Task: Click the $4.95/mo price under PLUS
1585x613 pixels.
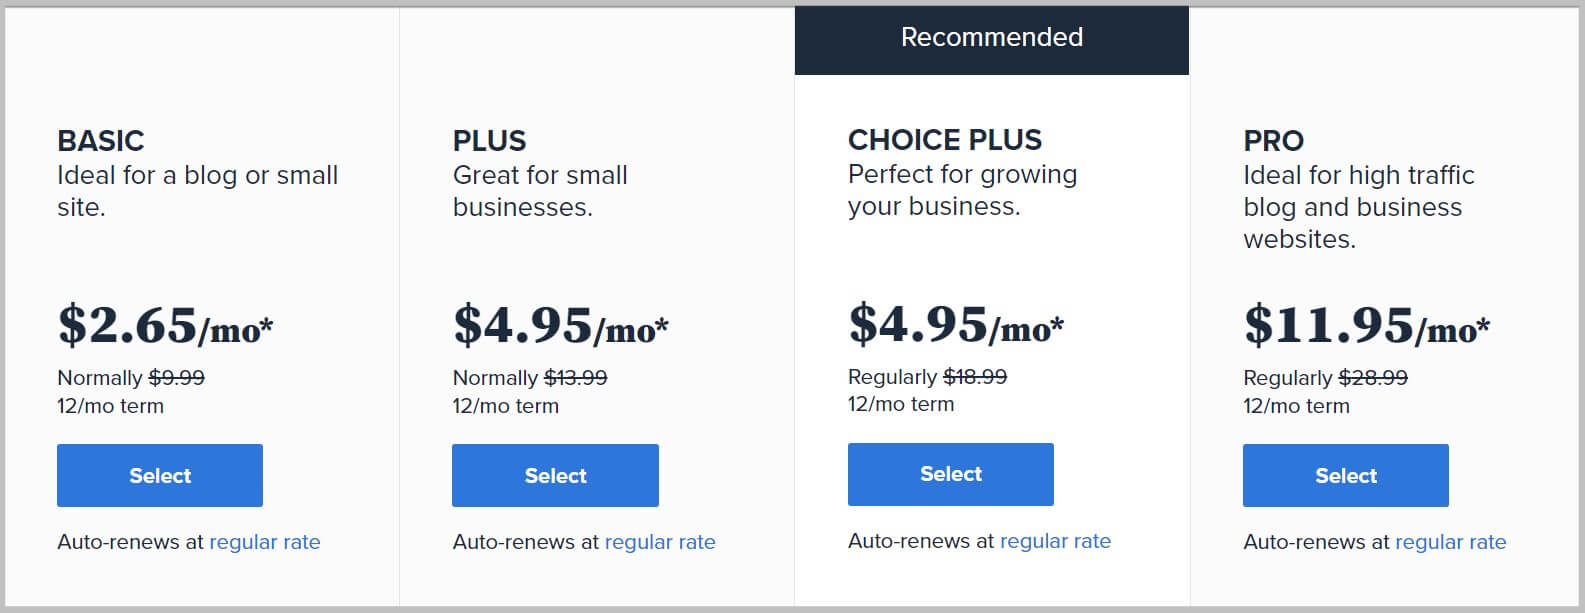Action: click(x=560, y=324)
